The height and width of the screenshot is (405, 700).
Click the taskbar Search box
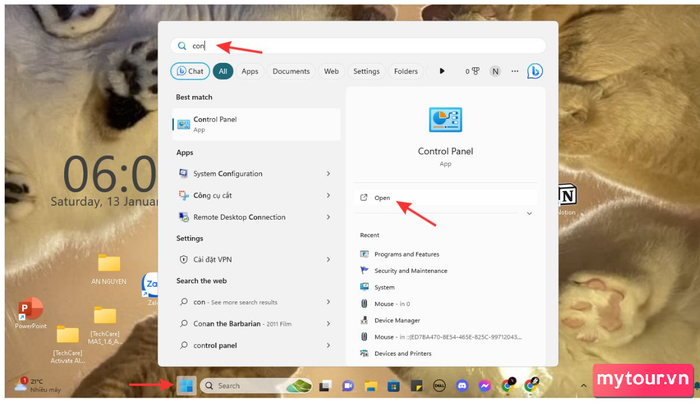point(256,386)
